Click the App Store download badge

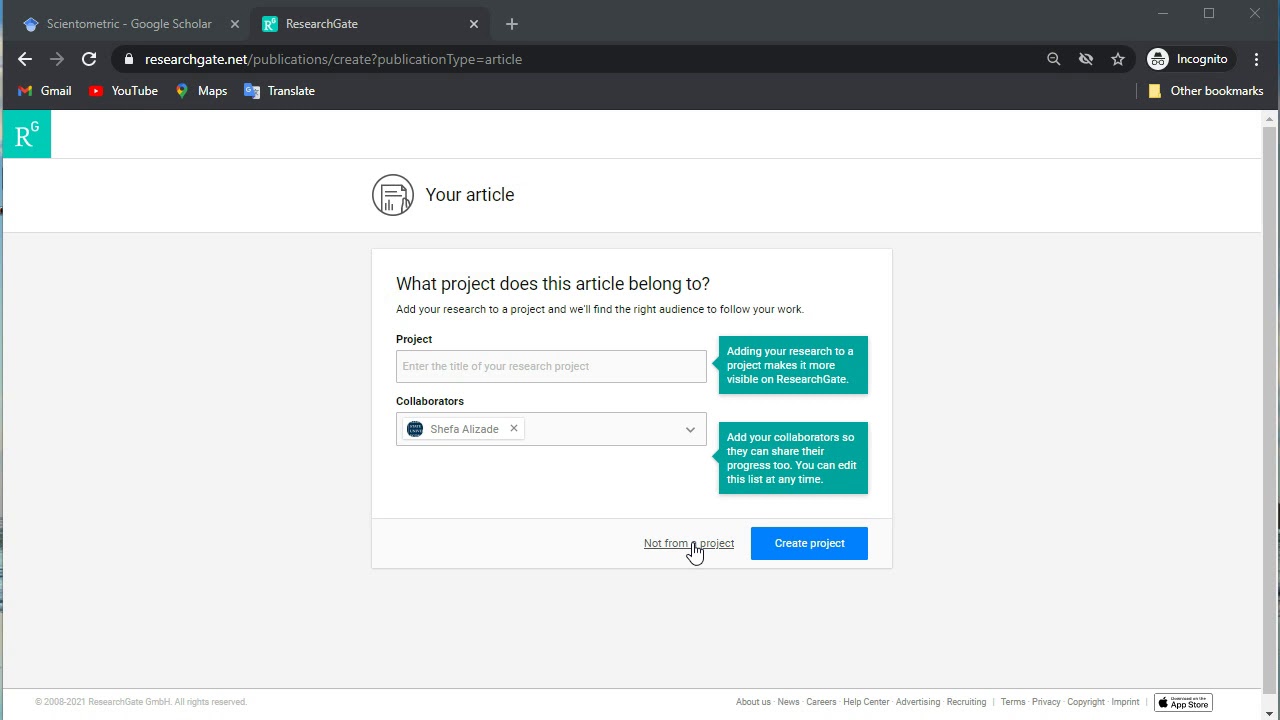point(1183,702)
